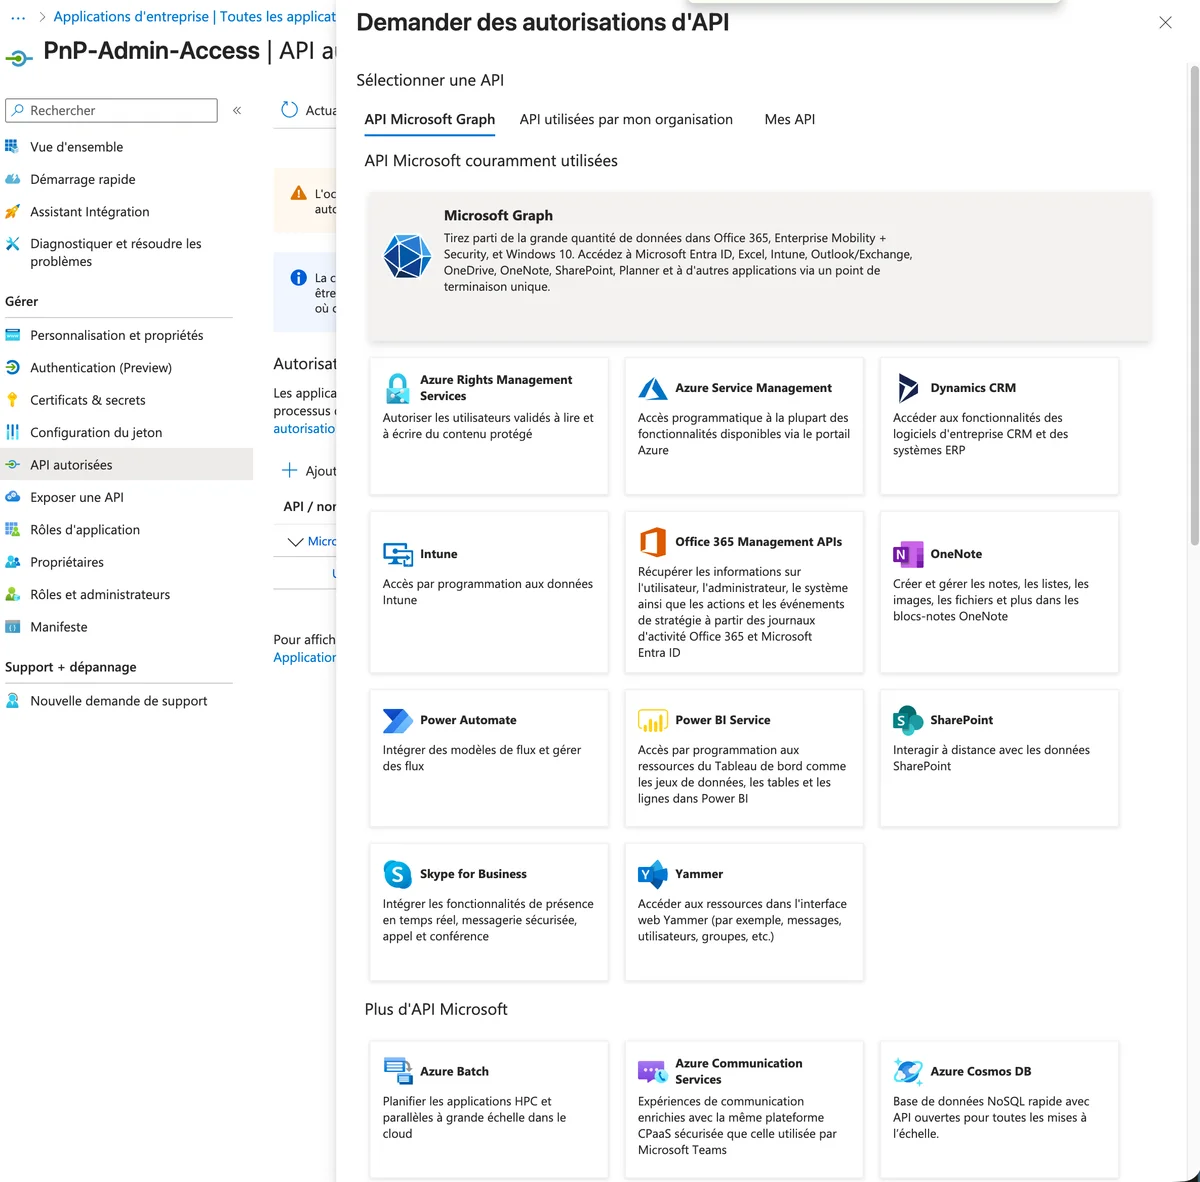Collapse the sidebar with the double chevron
The width and height of the screenshot is (1200, 1182).
click(237, 110)
